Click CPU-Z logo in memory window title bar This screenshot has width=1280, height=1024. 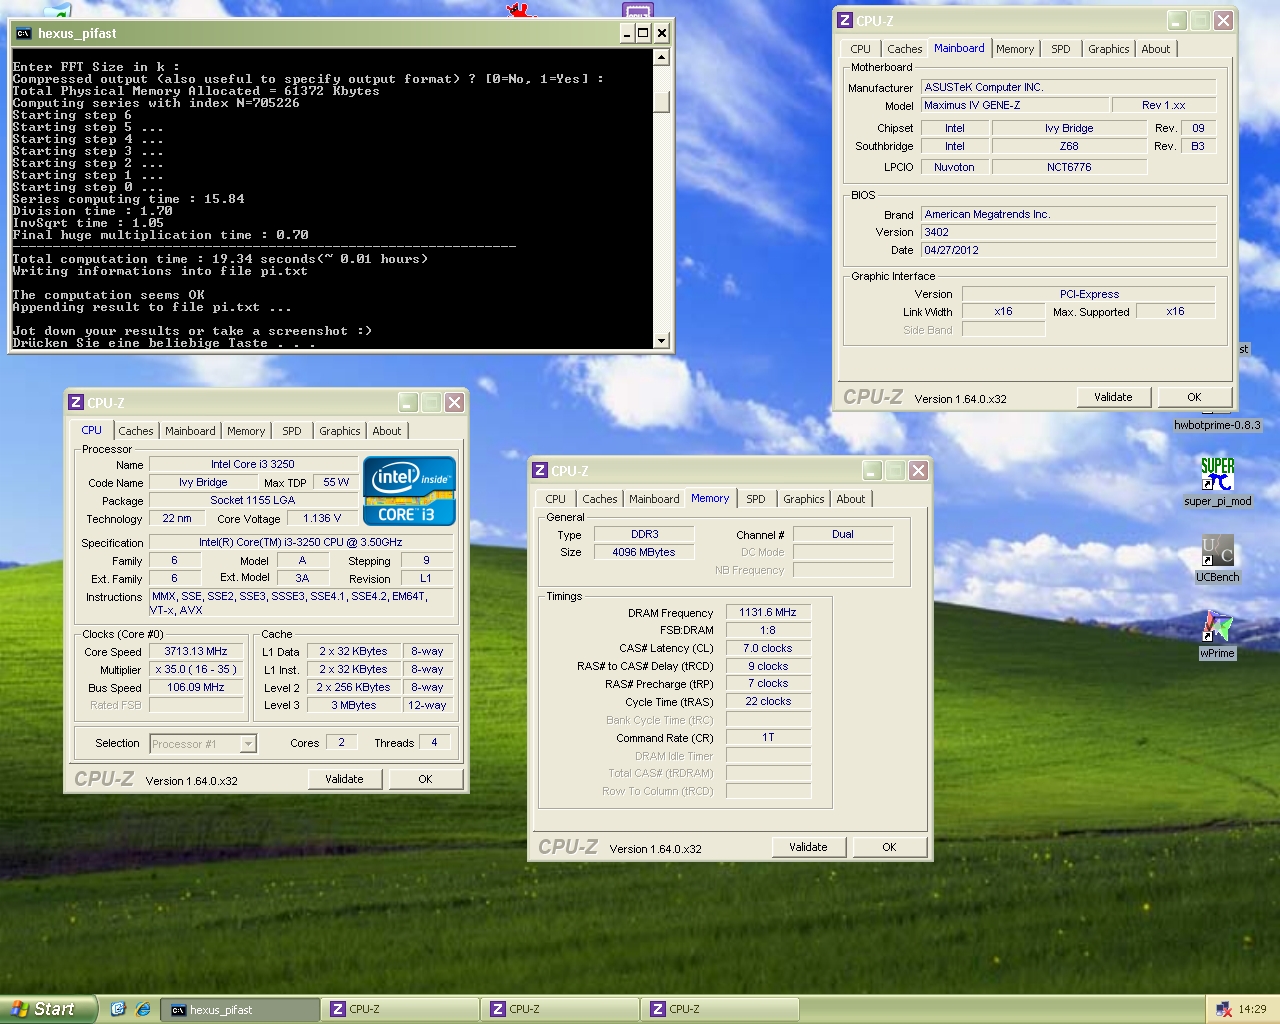tap(540, 470)
